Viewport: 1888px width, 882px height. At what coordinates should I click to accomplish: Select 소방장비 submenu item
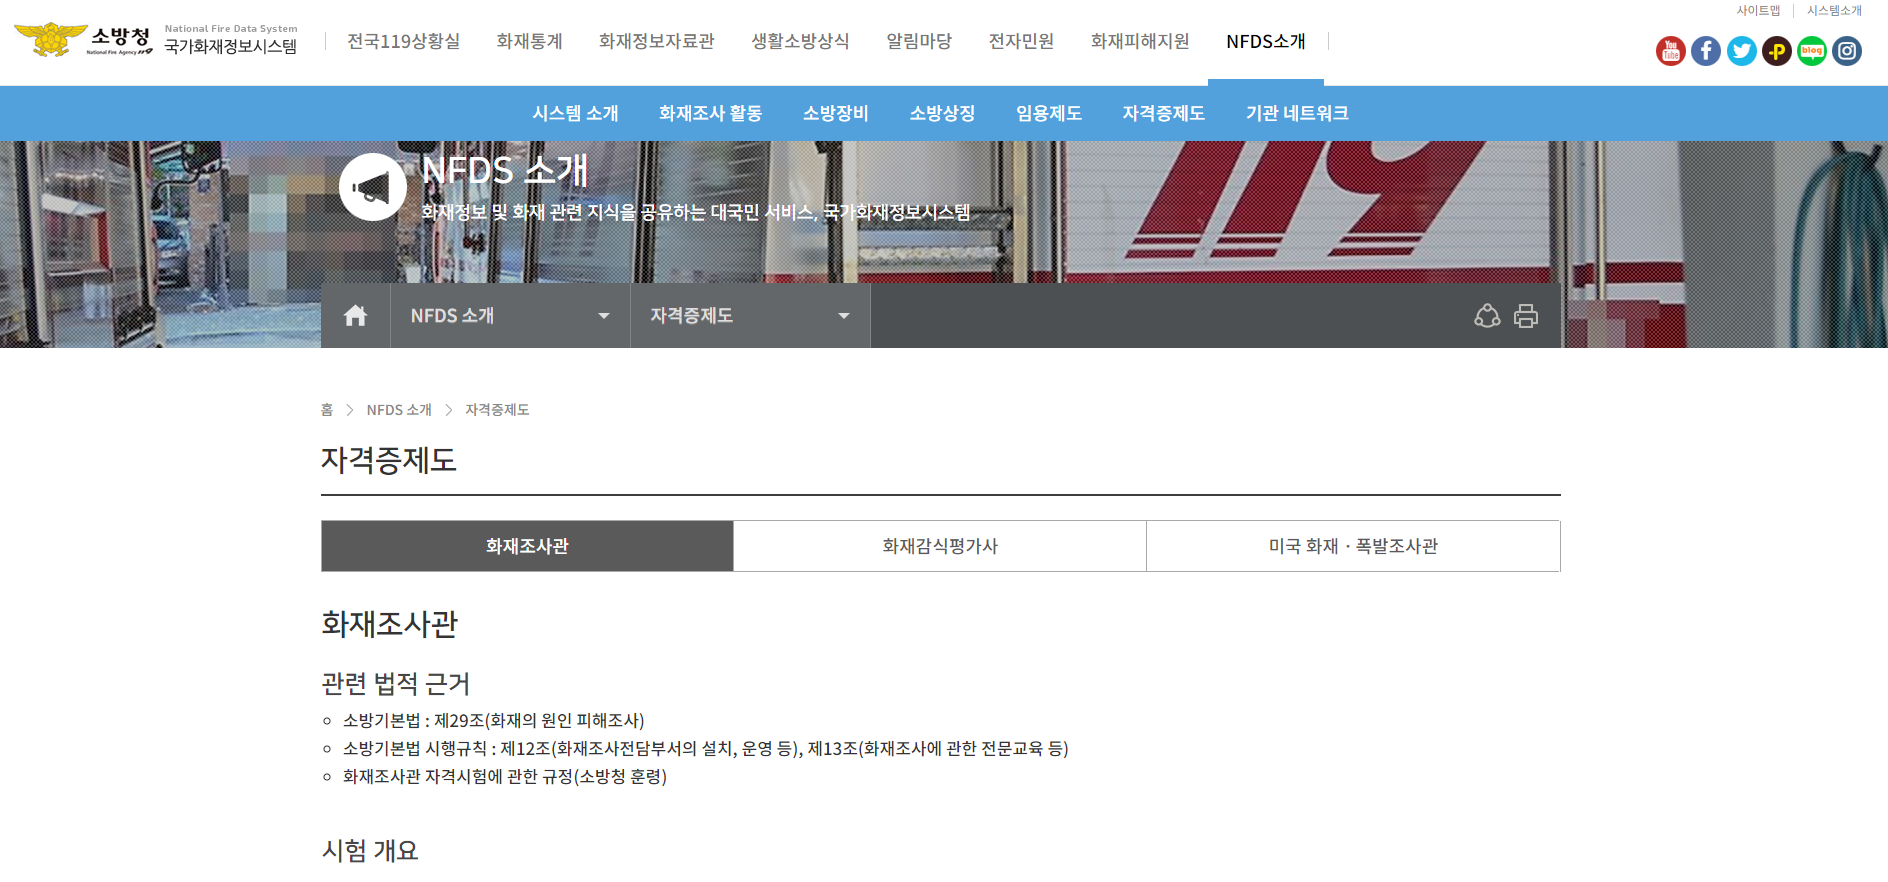coord(835,113)
